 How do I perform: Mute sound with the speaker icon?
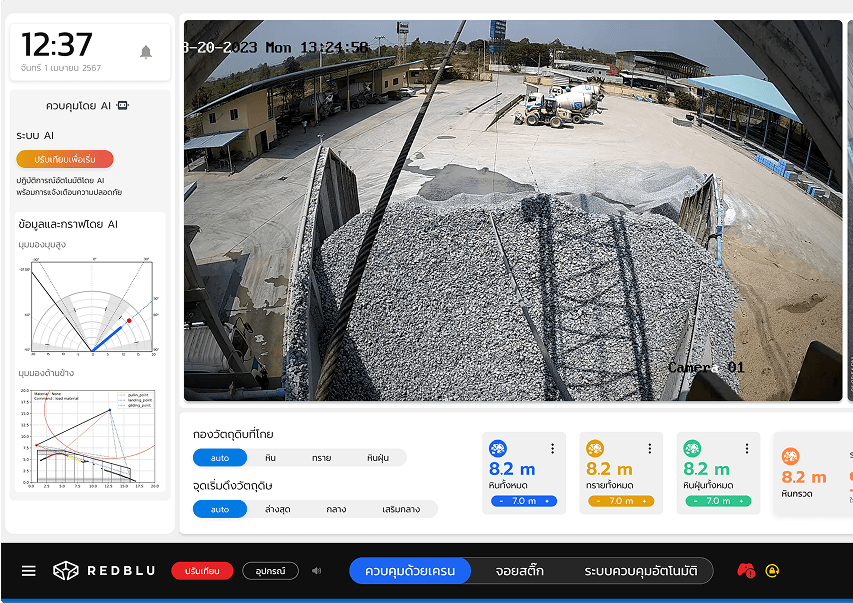[317, 571]
